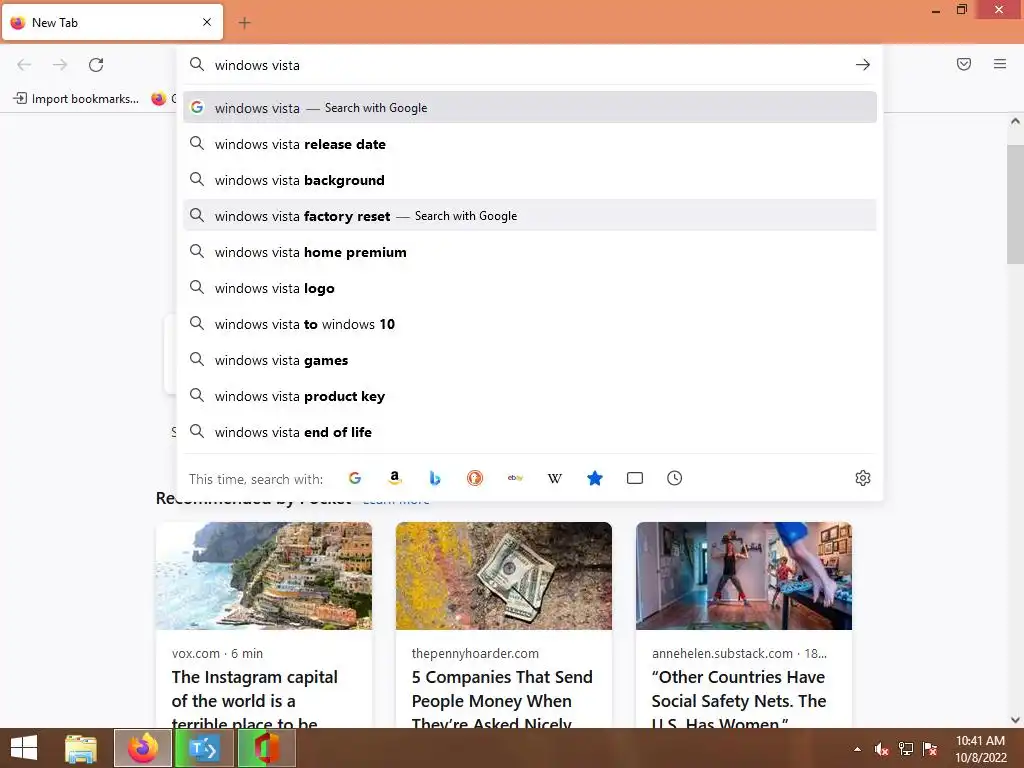This screenshot has width=1024, height=768.
Task: Click the vertical scrollbar thumb
Action: 1015,204
